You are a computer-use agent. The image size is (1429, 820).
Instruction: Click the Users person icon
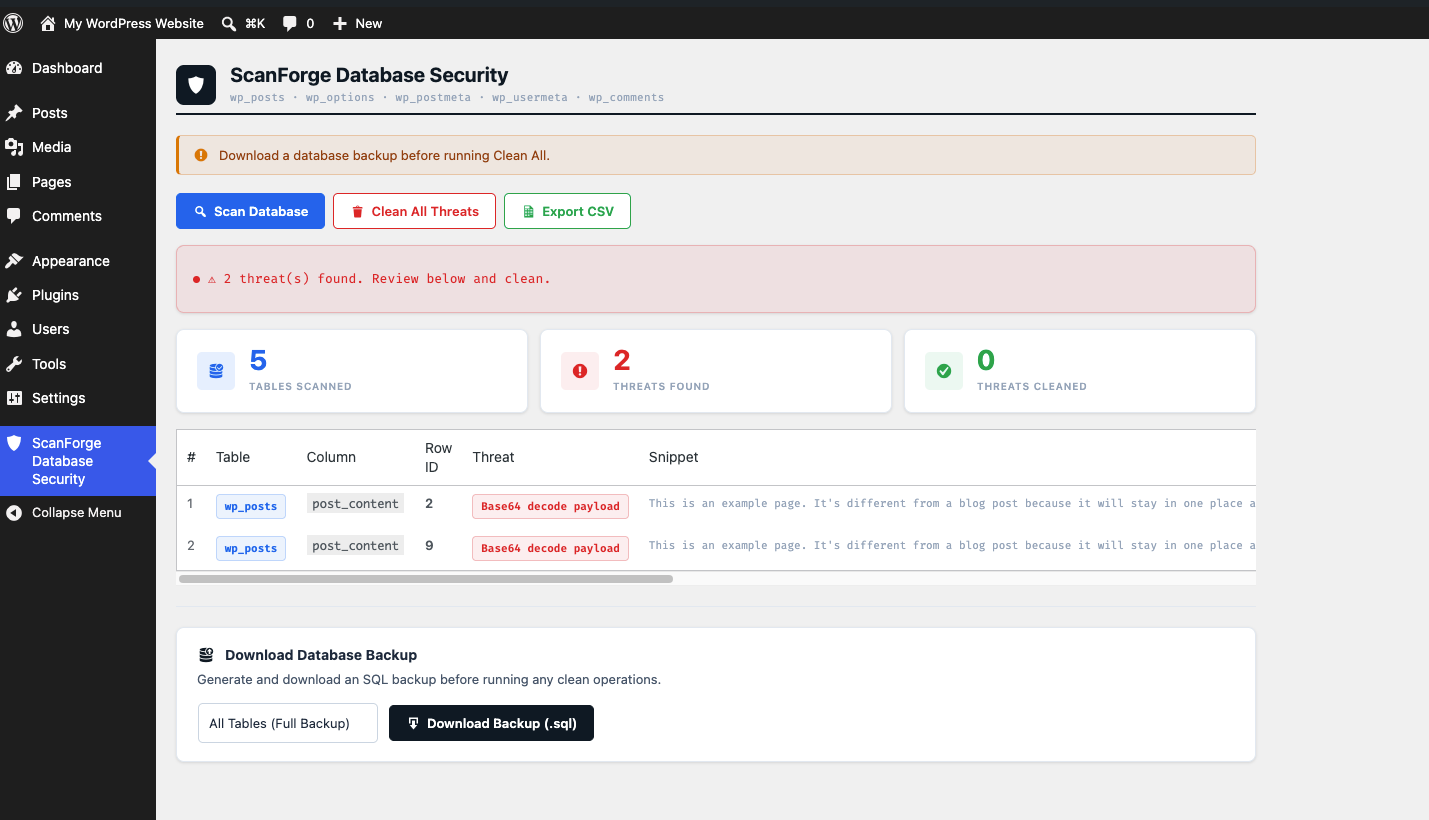pyautogui.click(x=14, y=329)
